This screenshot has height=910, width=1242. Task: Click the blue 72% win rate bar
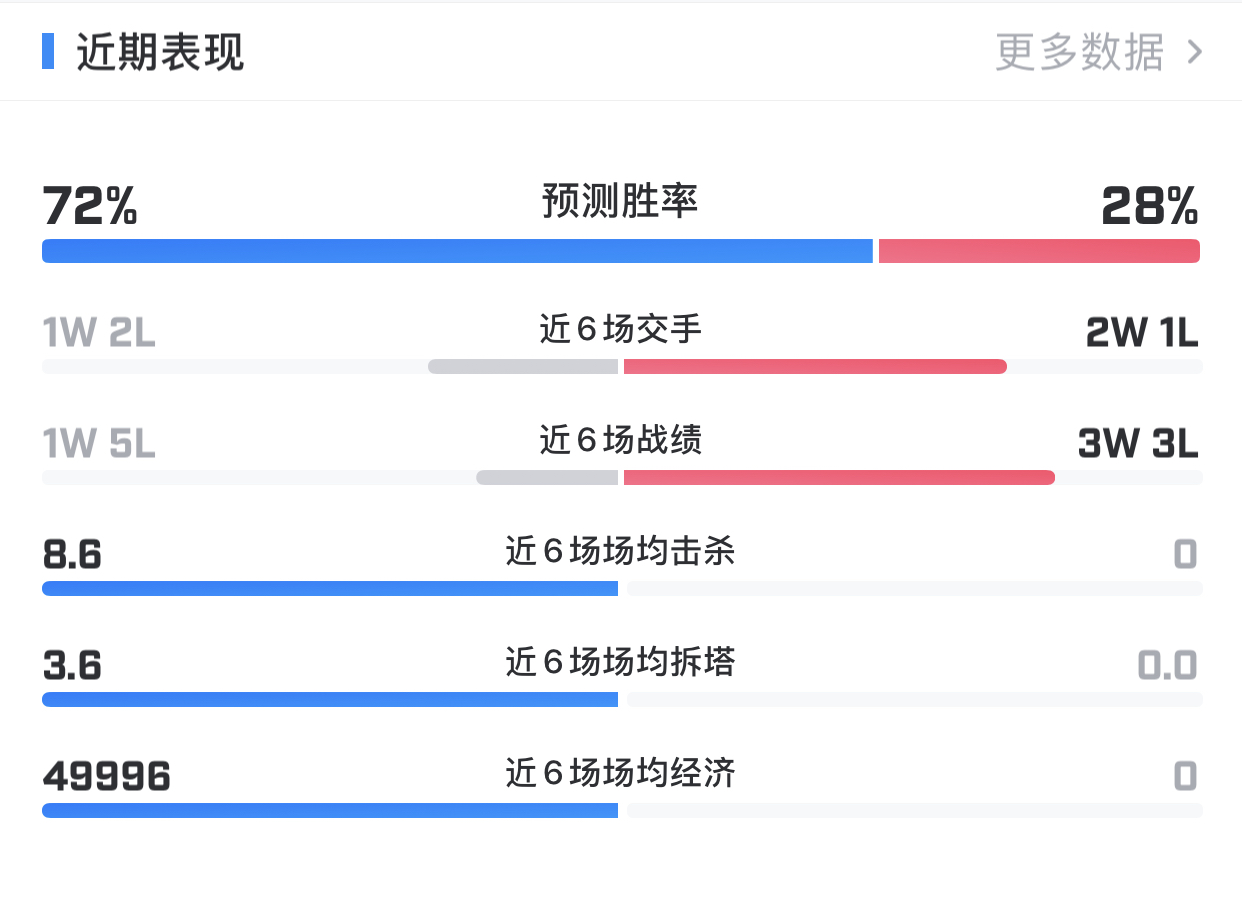pos(457,251)
